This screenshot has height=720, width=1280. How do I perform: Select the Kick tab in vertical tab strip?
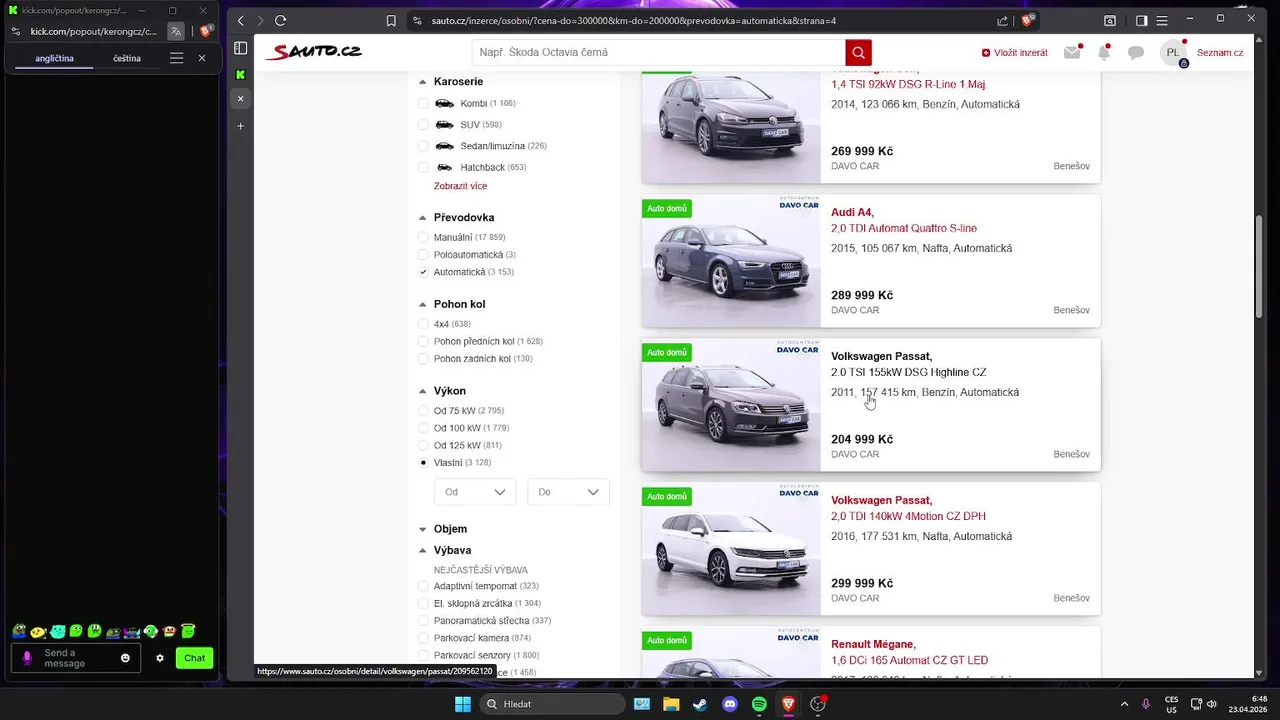pyautogui.click(x=240, y=74)
